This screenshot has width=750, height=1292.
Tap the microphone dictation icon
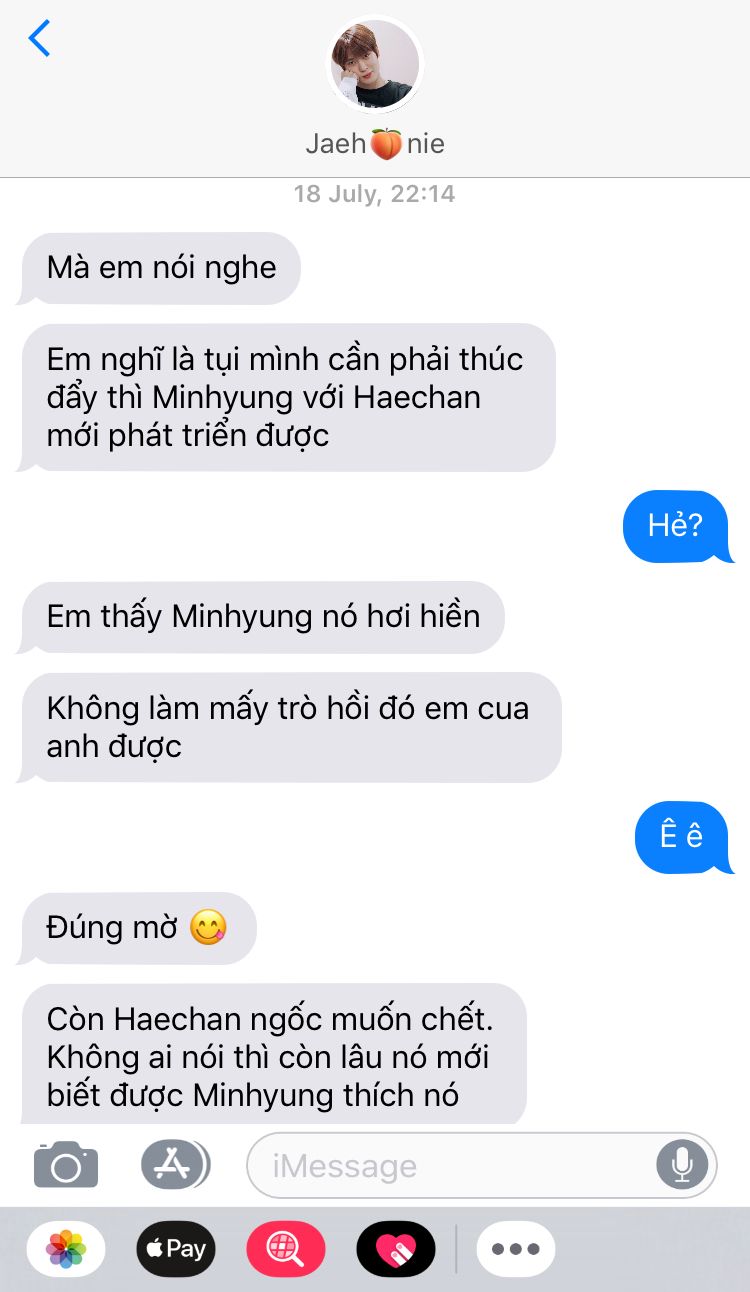(x=682, y=1165)
